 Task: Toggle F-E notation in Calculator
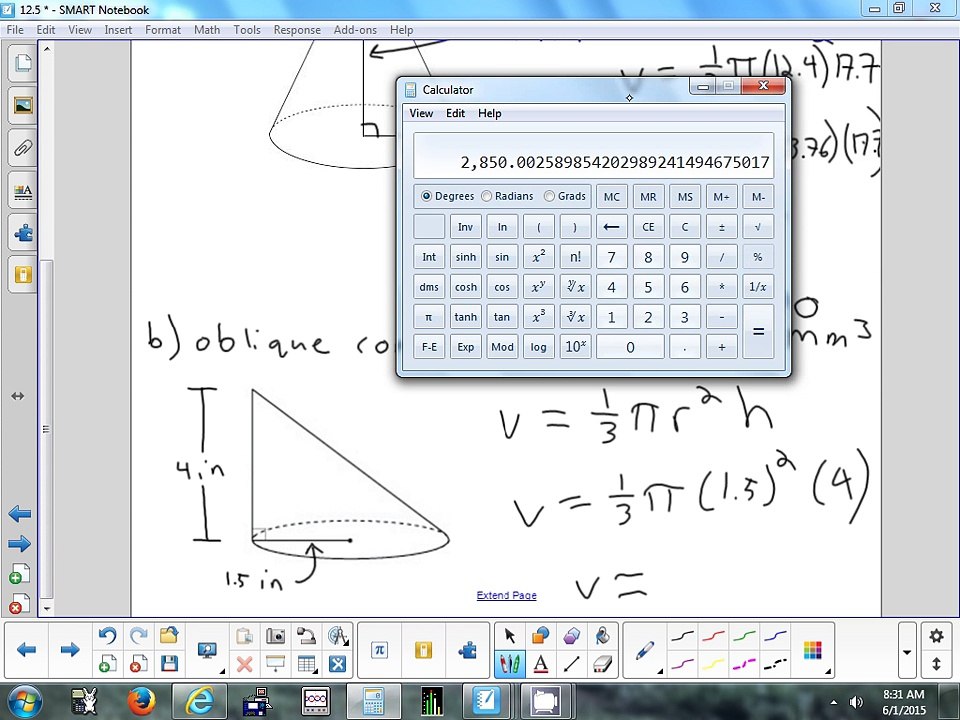[x=429, y=347]
